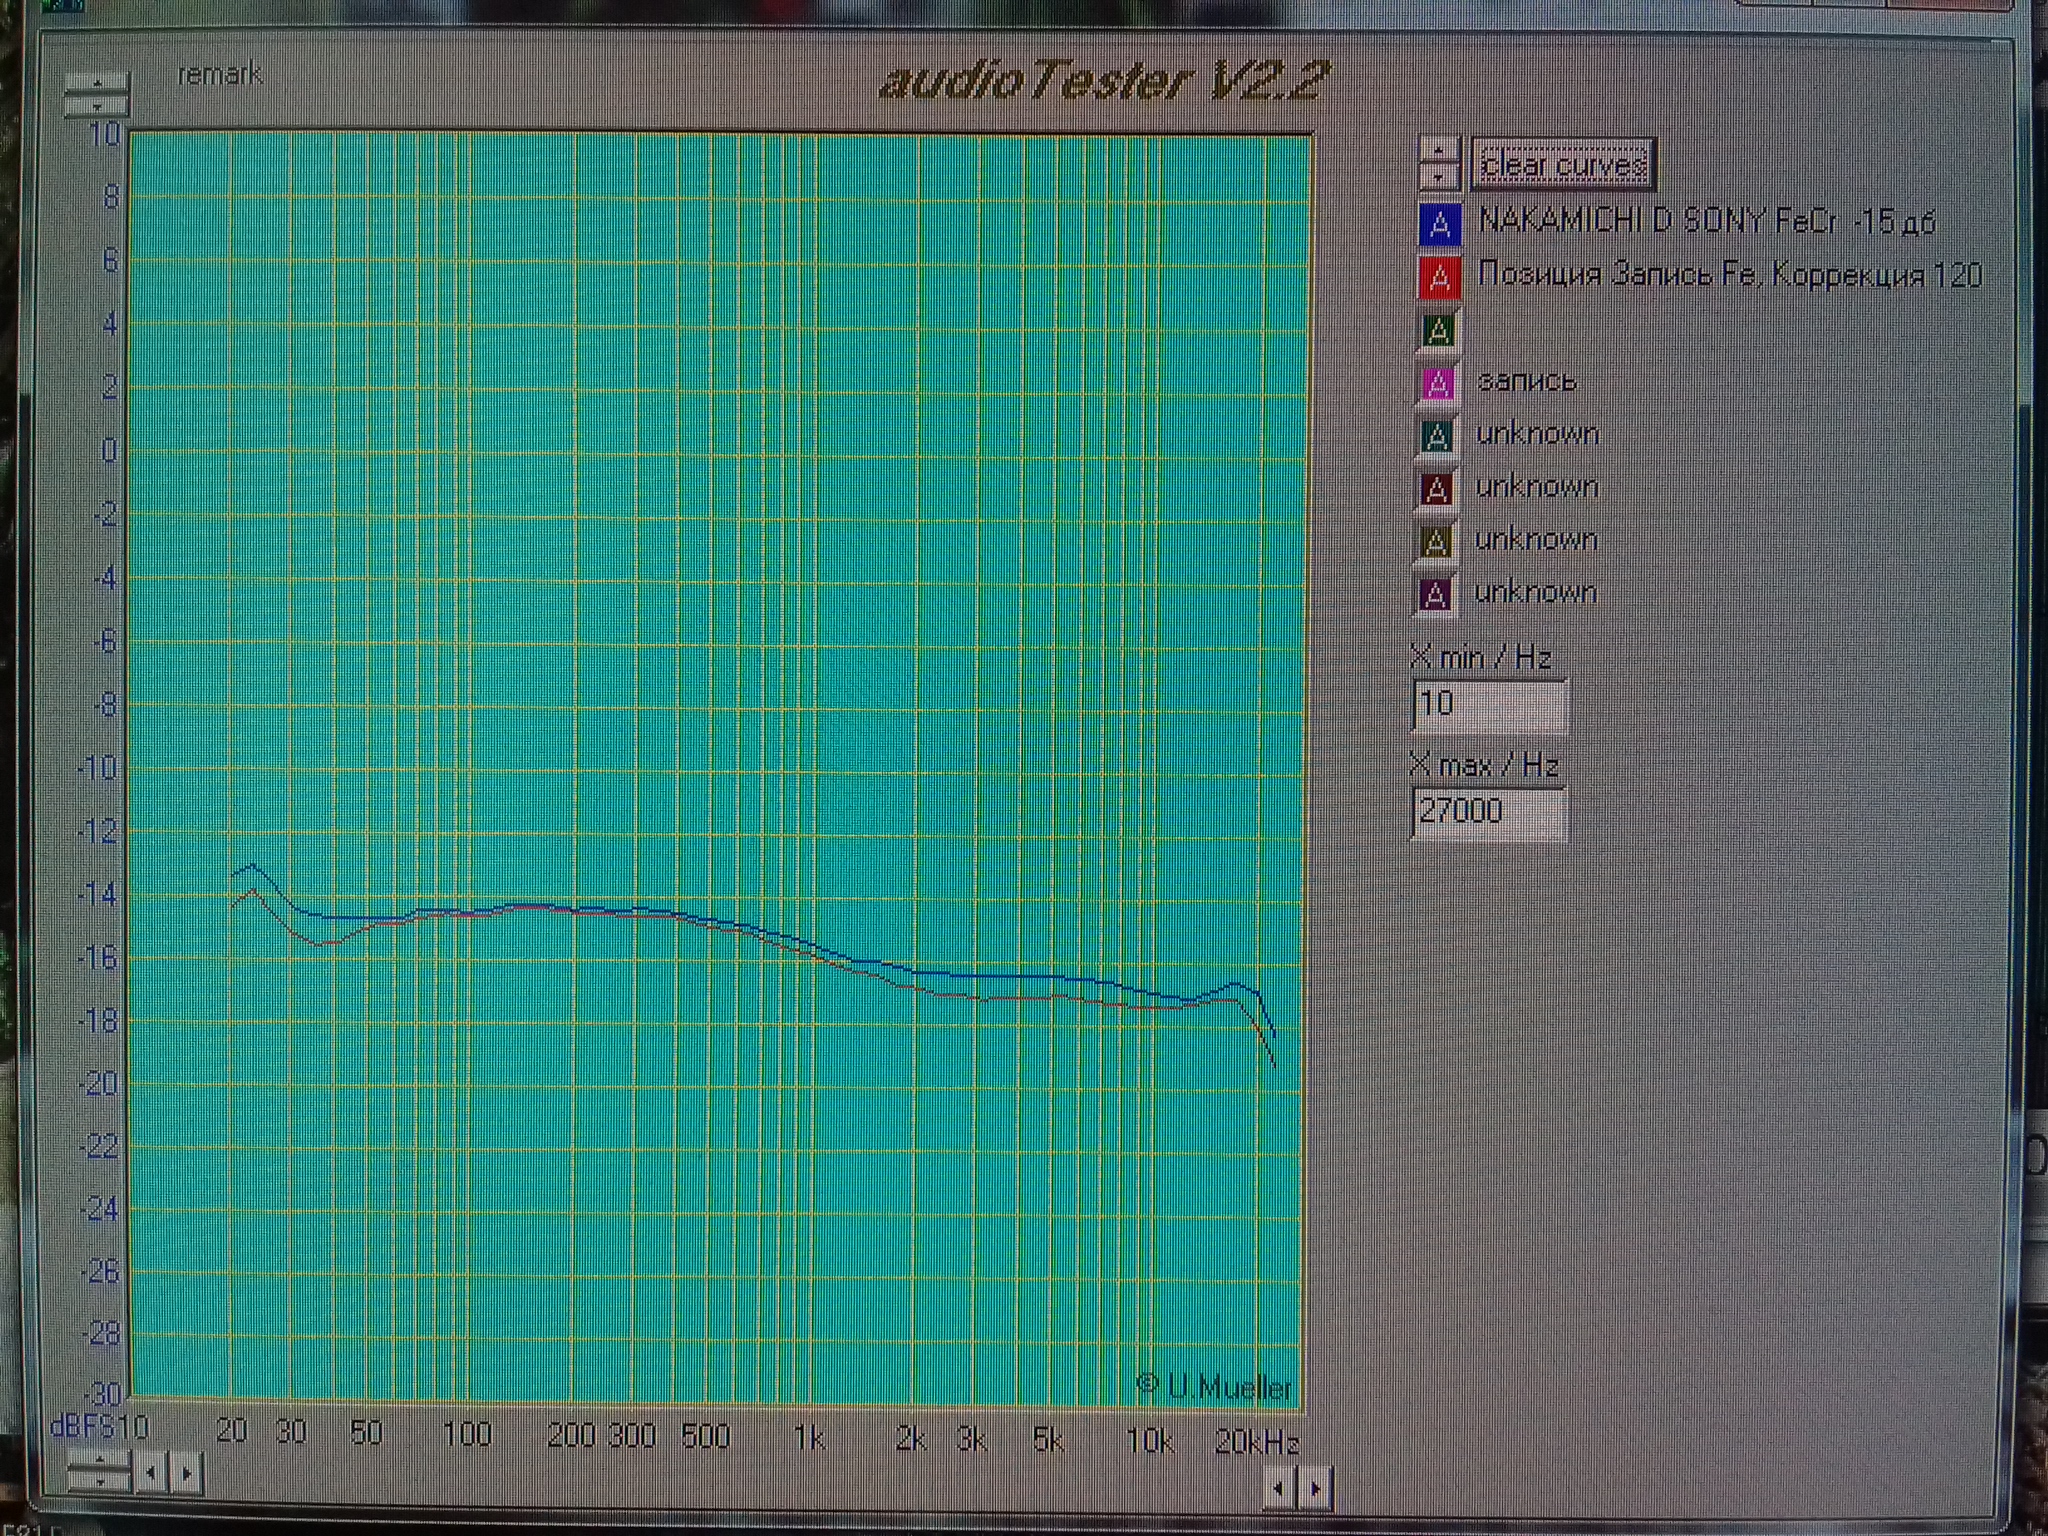Click left arrow button near bottom-left dBFS label
This screenshot has height=1536, width=2048.
(151, 1472)
